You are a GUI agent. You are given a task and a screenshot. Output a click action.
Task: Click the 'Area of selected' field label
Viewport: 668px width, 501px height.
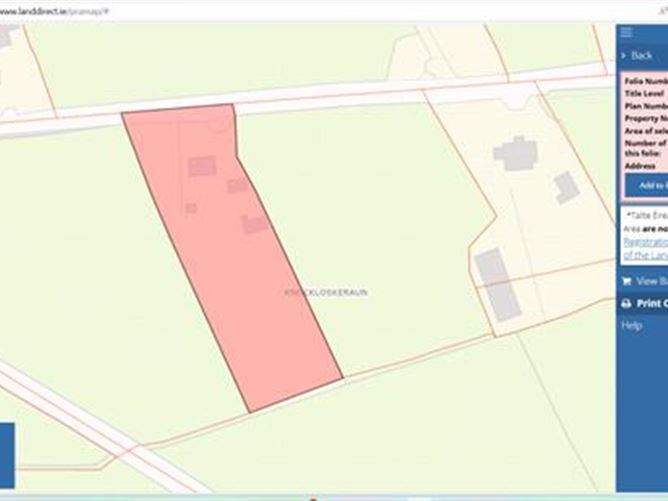[x=646, y=131]
